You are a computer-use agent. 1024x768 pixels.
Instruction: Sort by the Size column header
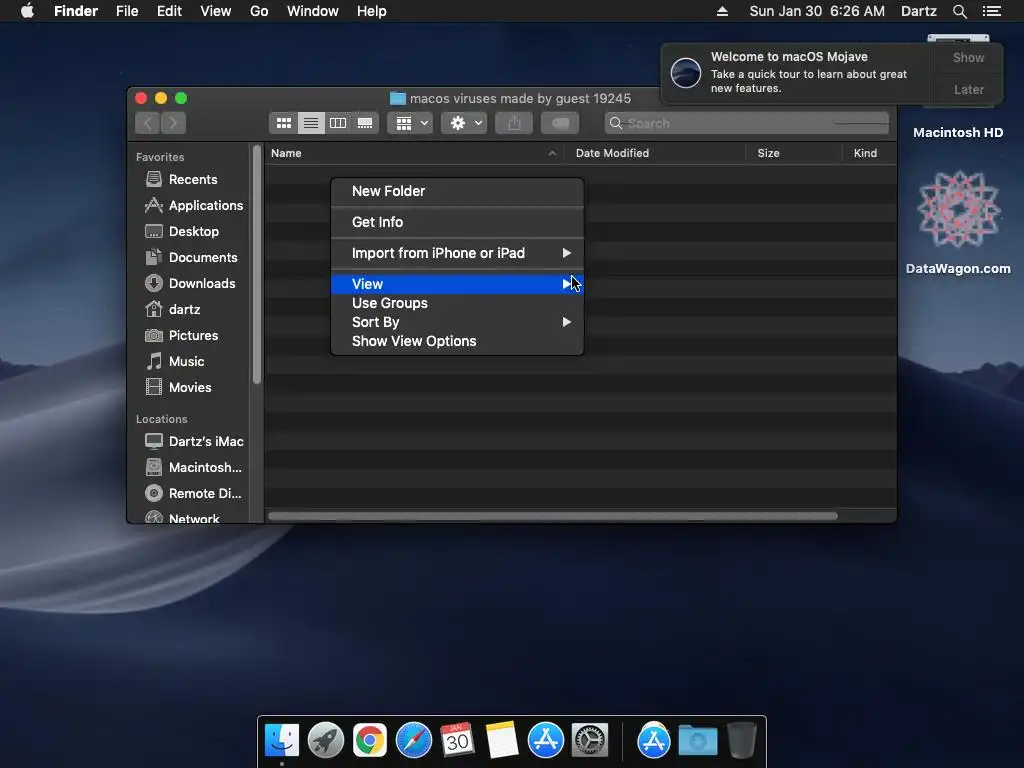coord(794,153)
